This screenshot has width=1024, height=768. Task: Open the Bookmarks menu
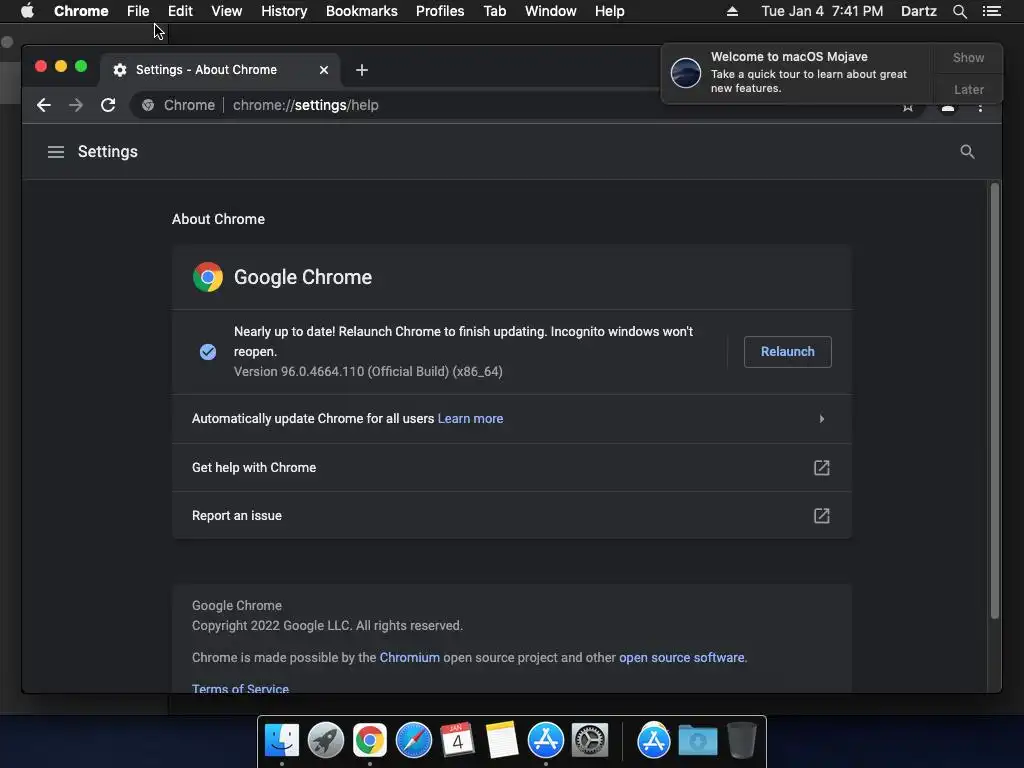click(362, 11)
